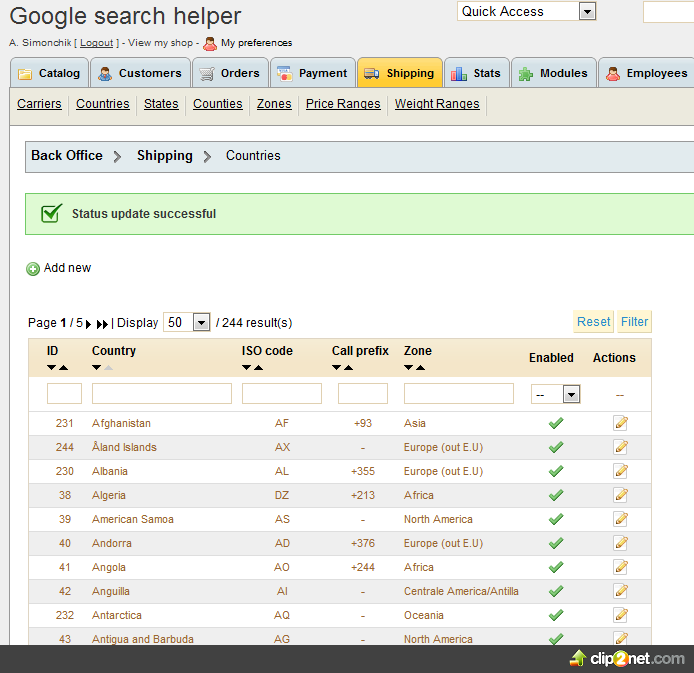Sort ID column descending arrow
The height and width of the screenshot is (673, 694).
pos(51,367)
